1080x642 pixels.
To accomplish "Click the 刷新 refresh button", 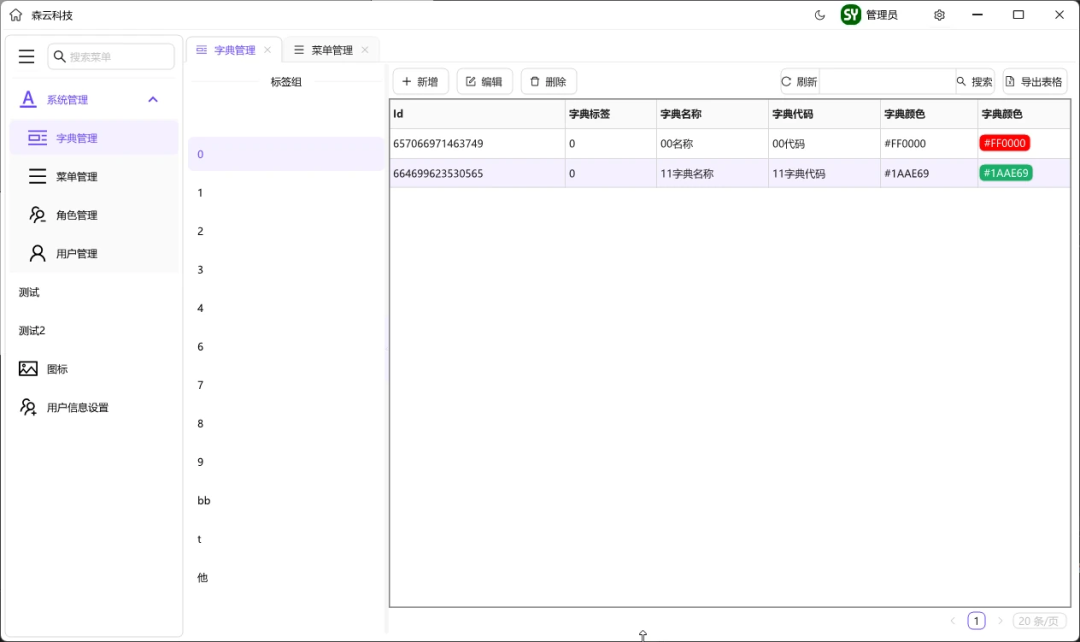I will [x=799, y=81].
